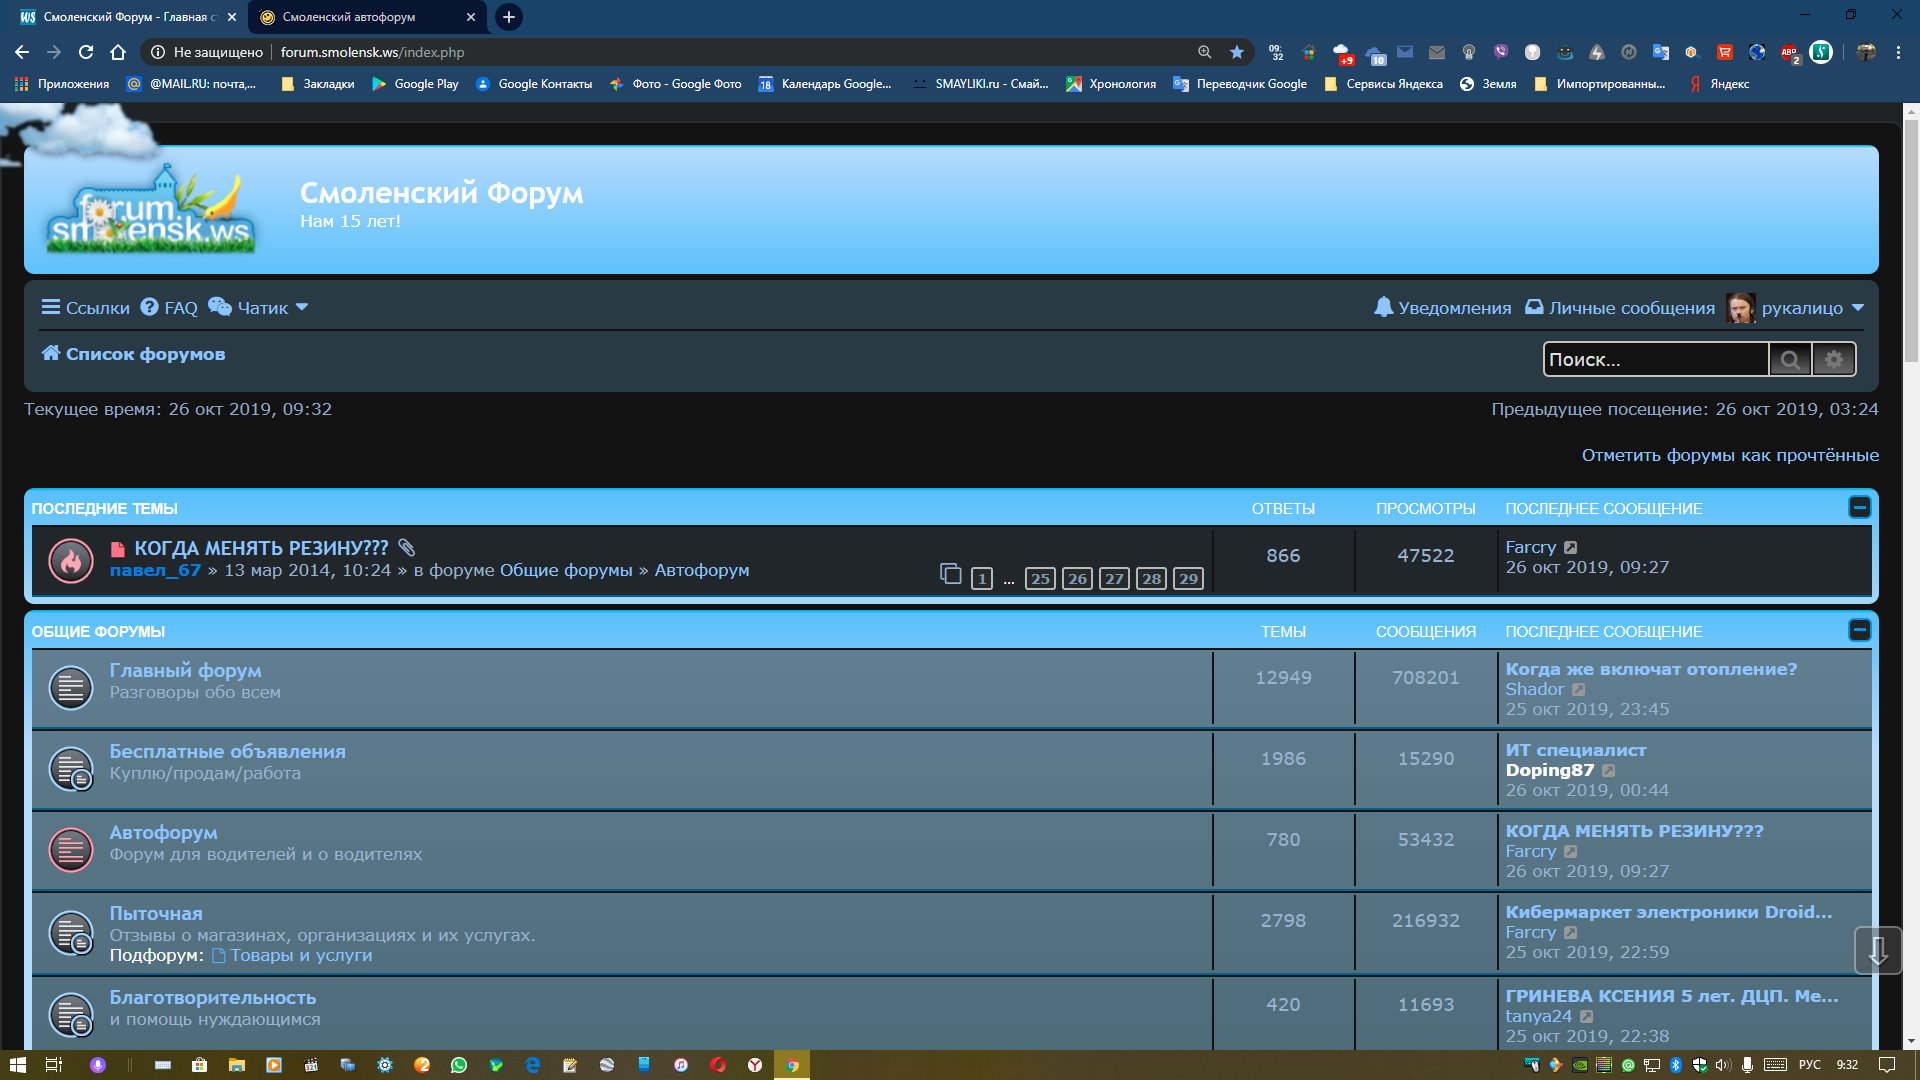Open the Сервисы Яндекса bookmark folder
This screenshot has width=1920, height=1080.
click(1383, 84)
